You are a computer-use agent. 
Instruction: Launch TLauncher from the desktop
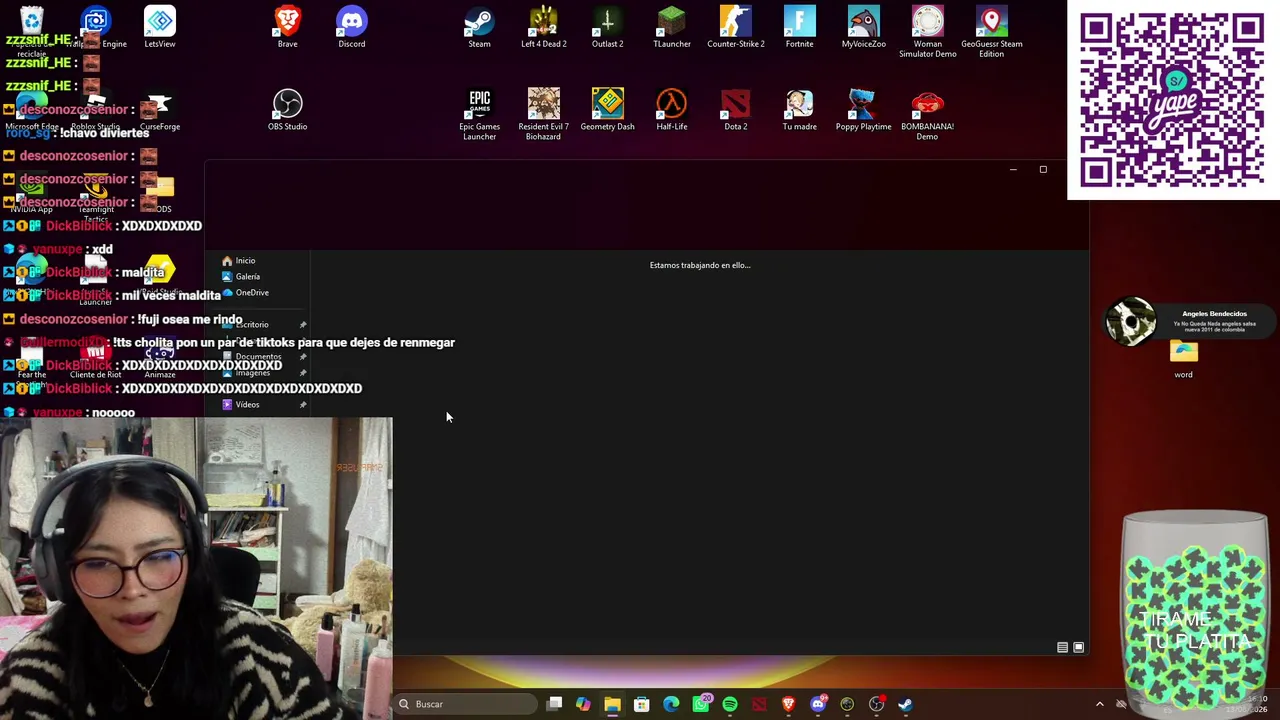(671, 27)
